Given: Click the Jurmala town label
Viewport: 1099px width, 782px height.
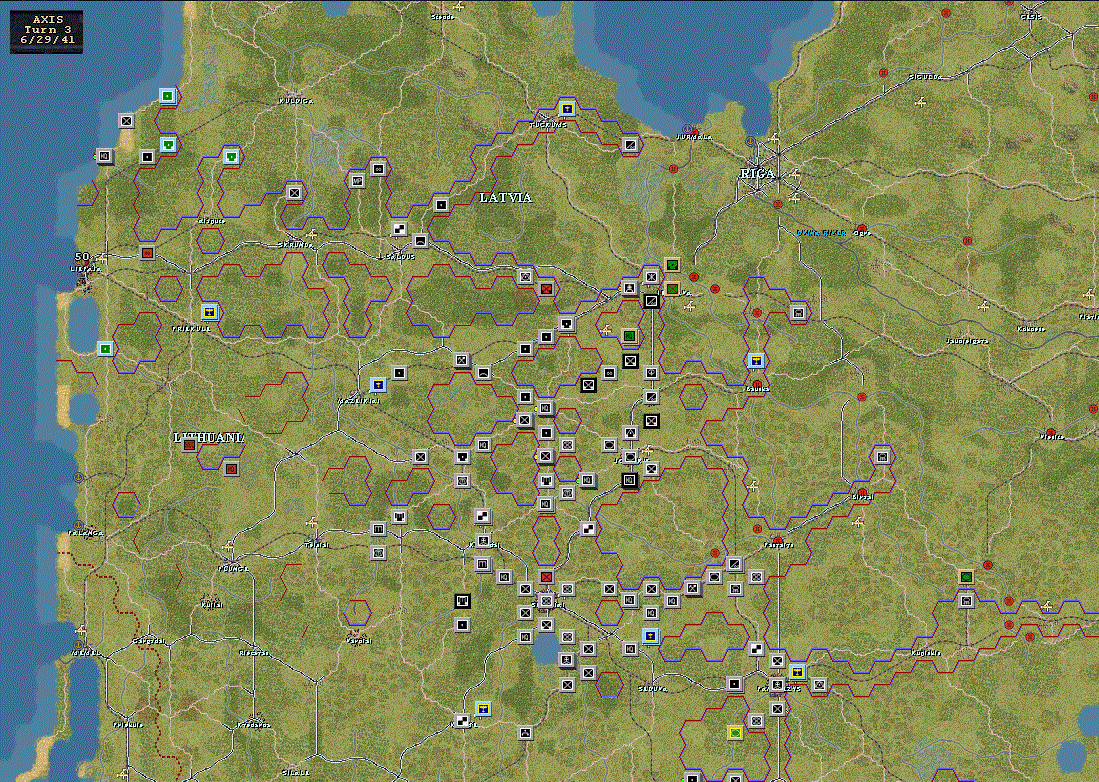Looking at the screenshot, I should 694,137.
